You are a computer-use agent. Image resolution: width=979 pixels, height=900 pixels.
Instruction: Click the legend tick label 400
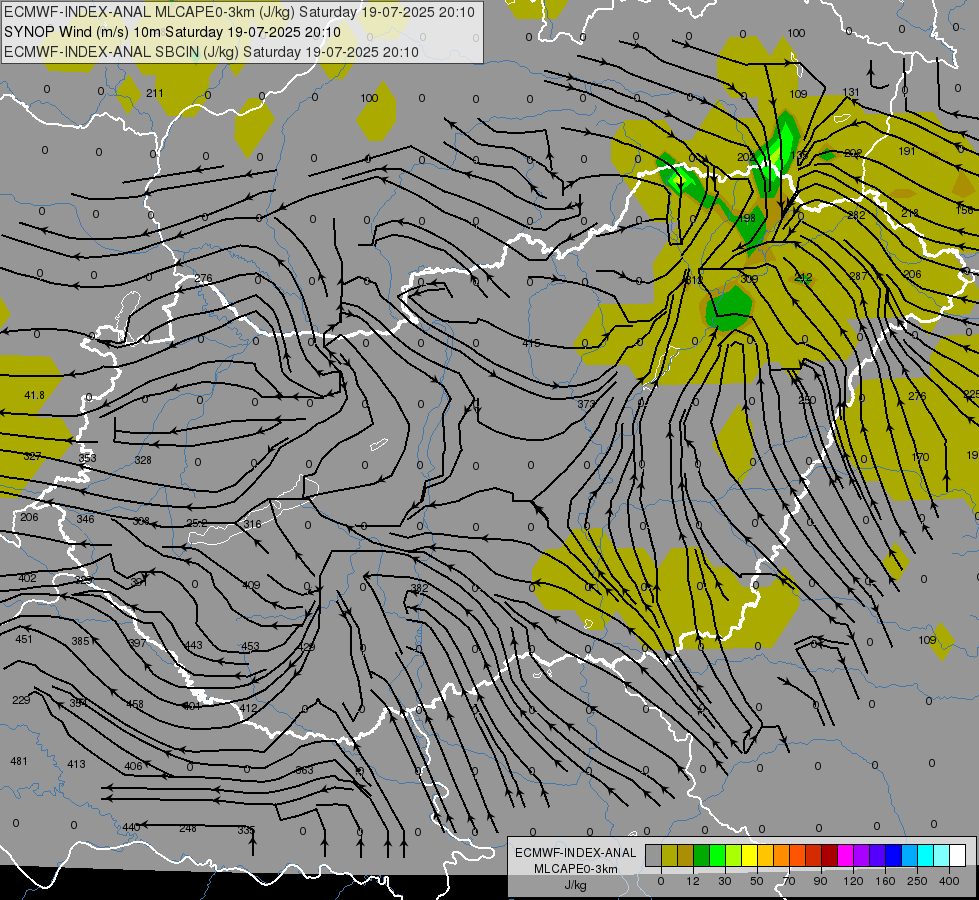pyautogui.click(x=949, y=881)
